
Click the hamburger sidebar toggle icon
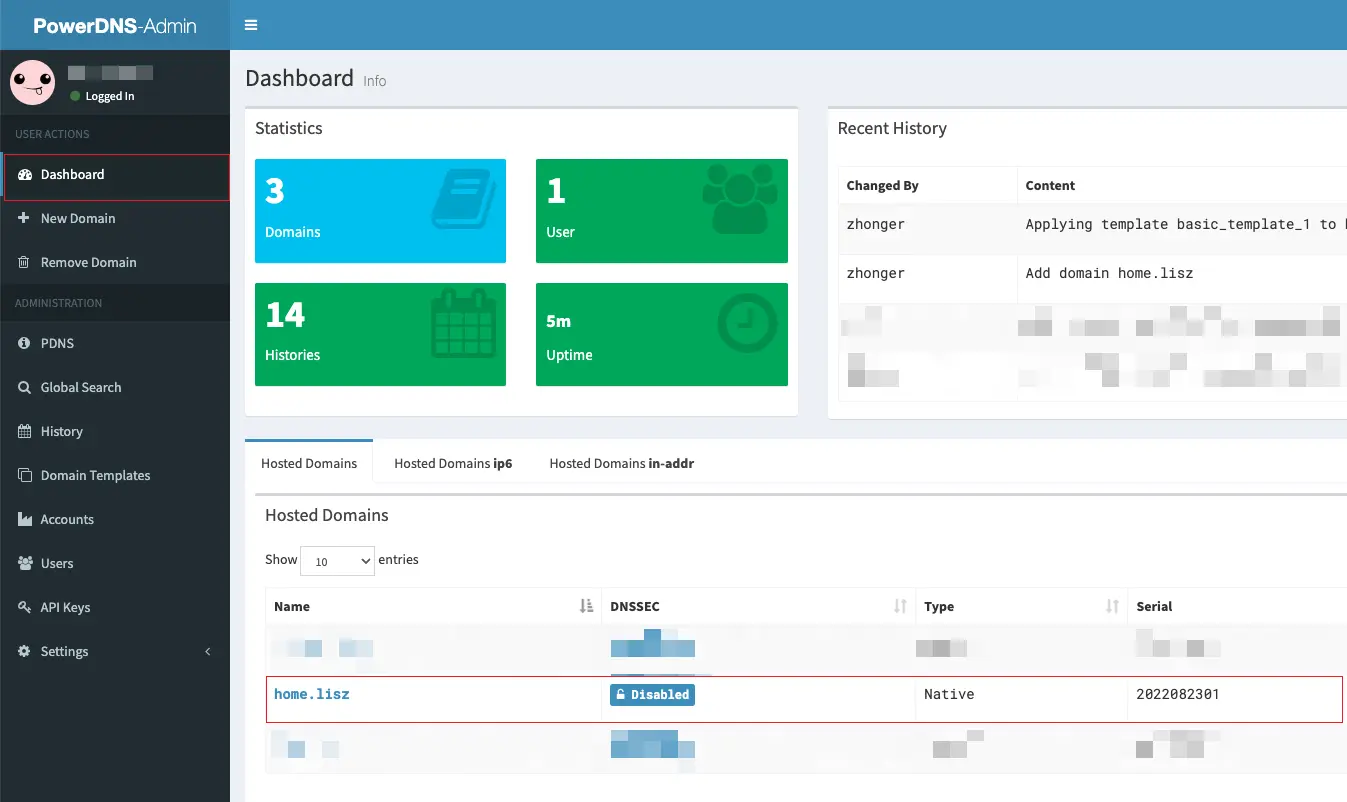[x=251, y=25]
